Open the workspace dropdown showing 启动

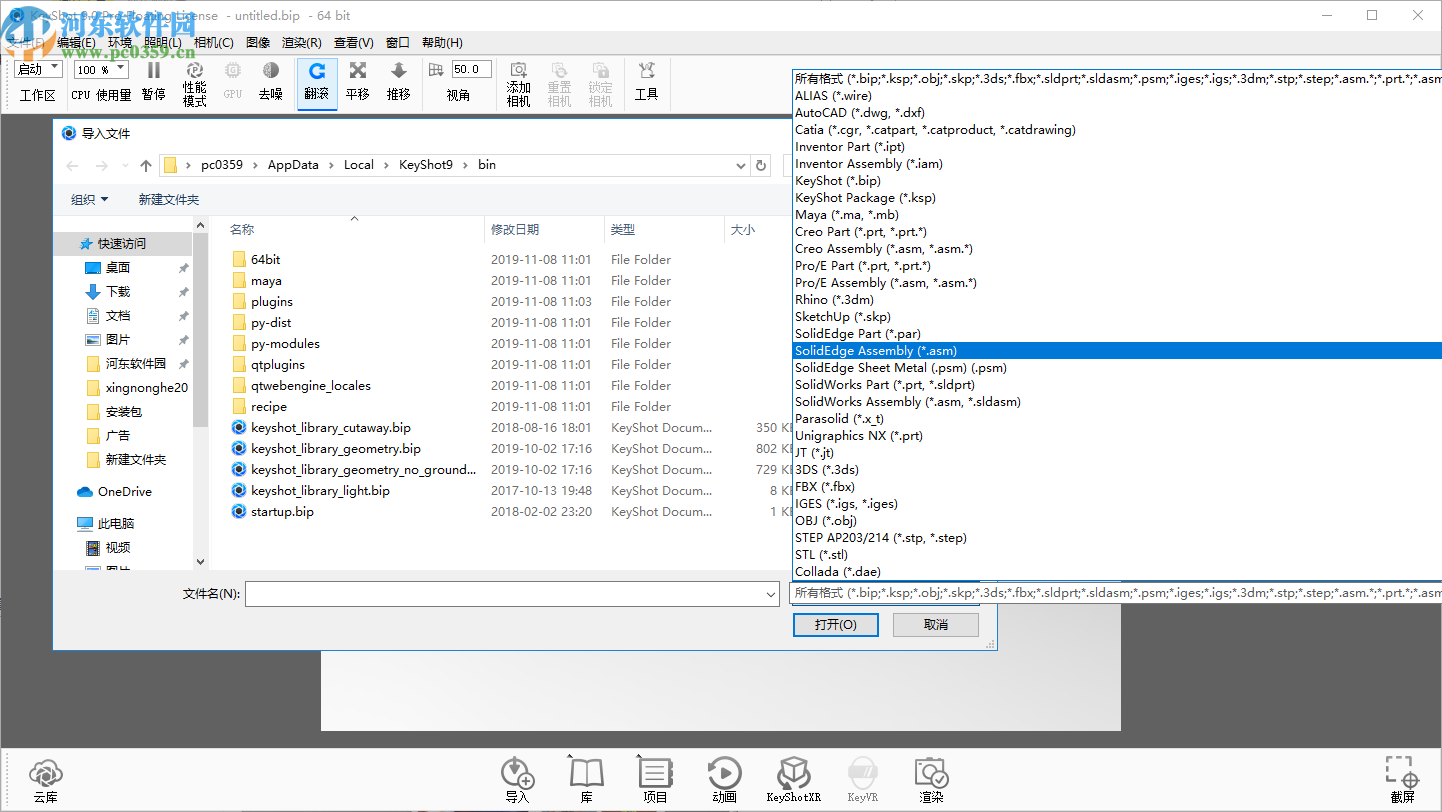coord(39,70)
